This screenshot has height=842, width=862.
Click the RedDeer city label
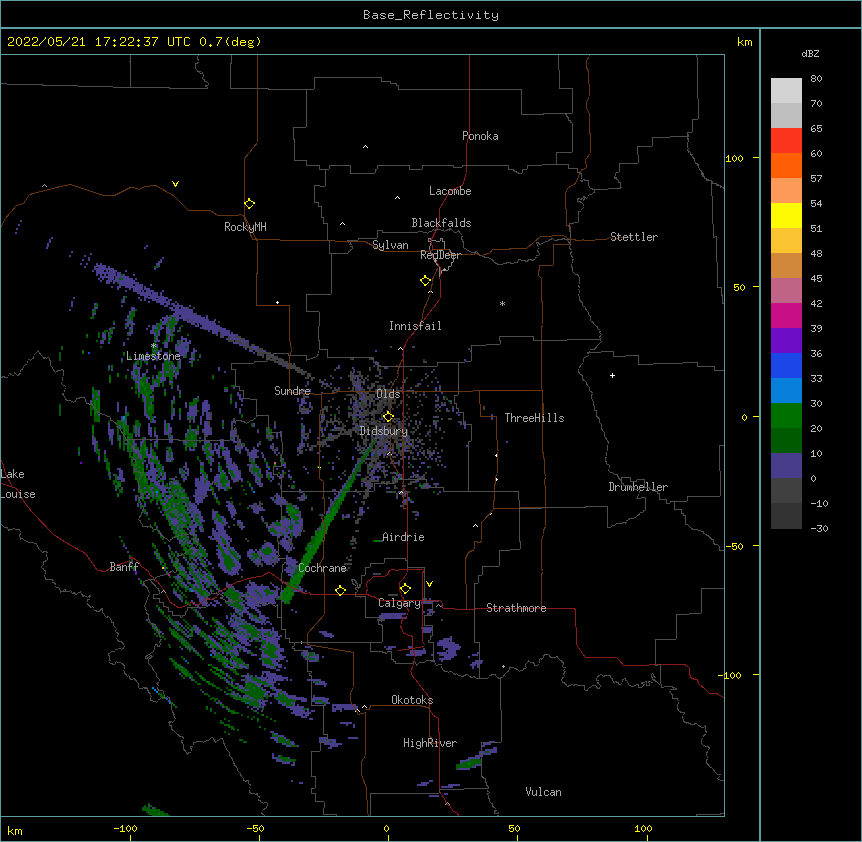tap(440, 255)
